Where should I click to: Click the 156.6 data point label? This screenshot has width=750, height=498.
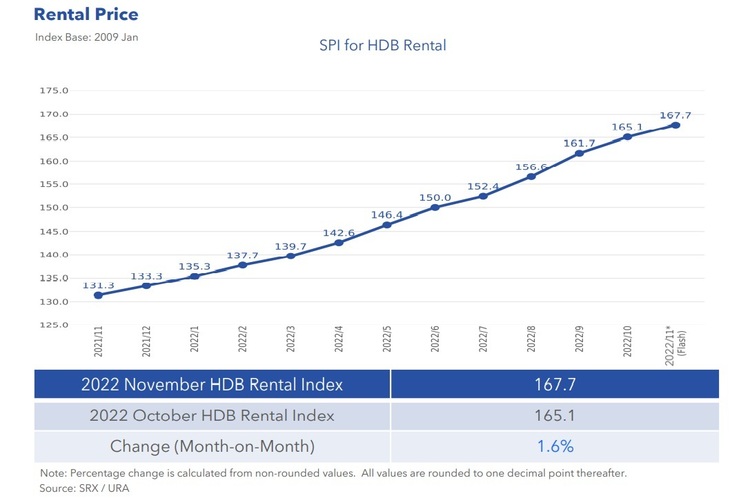pos(531,167)
